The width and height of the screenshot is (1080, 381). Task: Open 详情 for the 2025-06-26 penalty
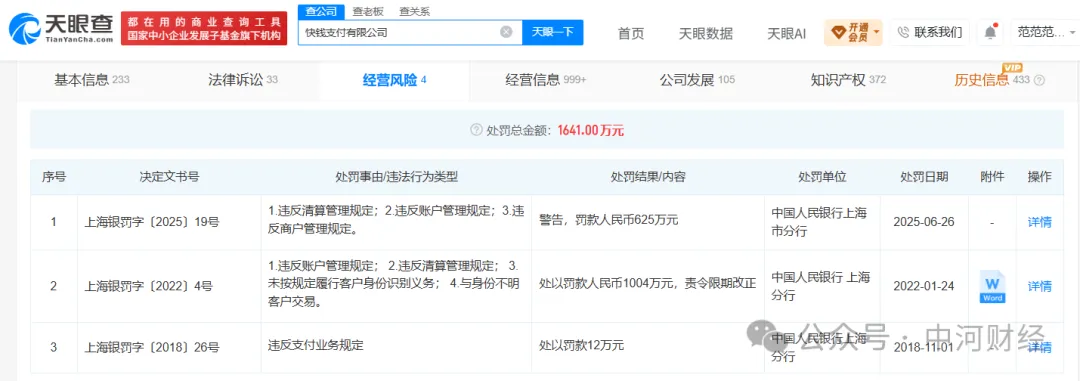(1039, 222)
